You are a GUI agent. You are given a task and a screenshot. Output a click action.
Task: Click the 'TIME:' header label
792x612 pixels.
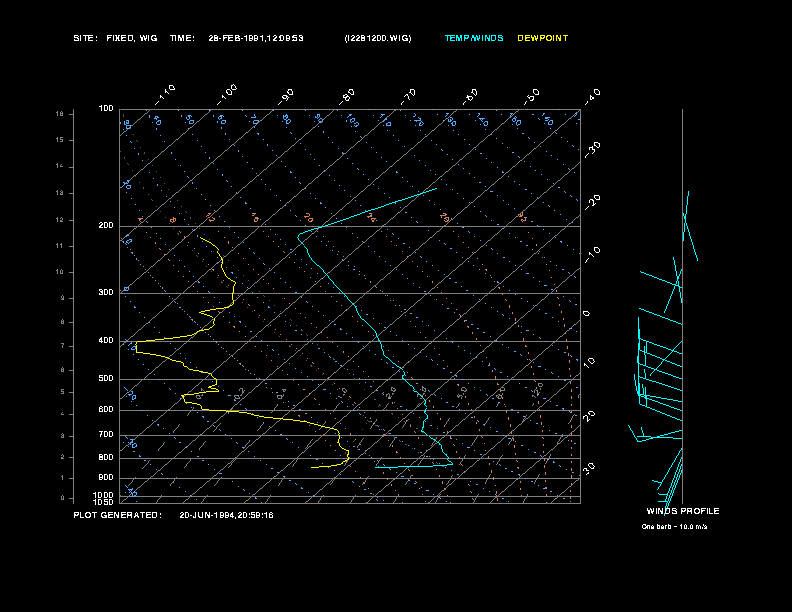tap(182, 38)
